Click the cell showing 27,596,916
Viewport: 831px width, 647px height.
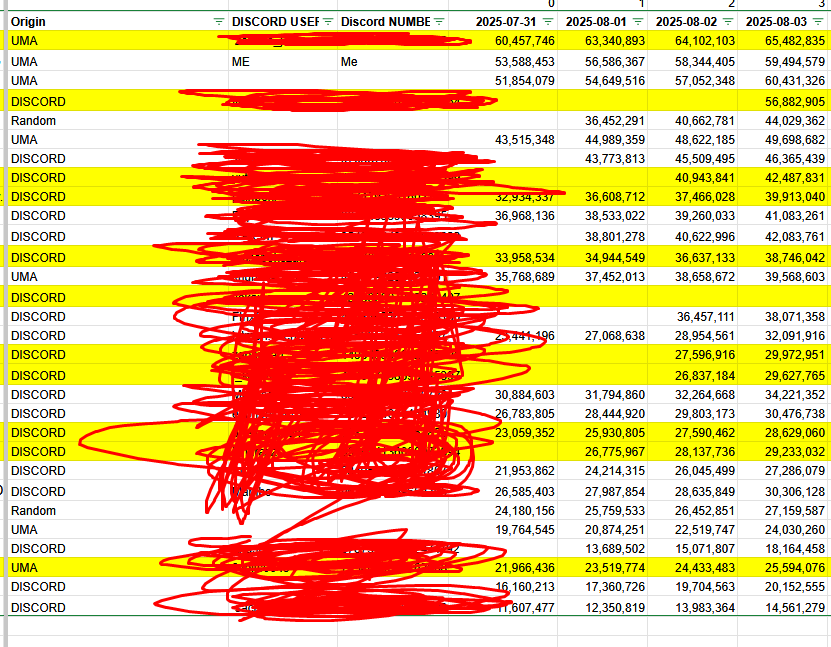click(x=692, y=354)
